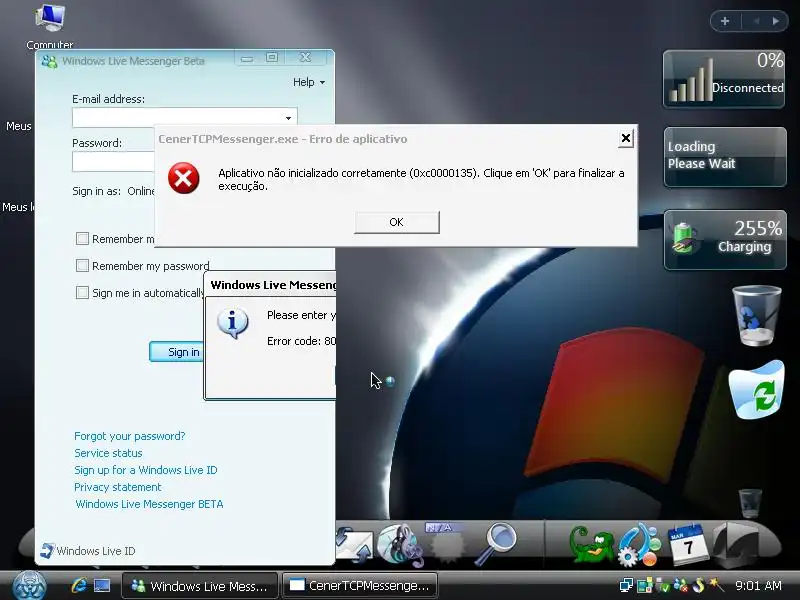Click Sign up for a Windows Live ID

145,470
